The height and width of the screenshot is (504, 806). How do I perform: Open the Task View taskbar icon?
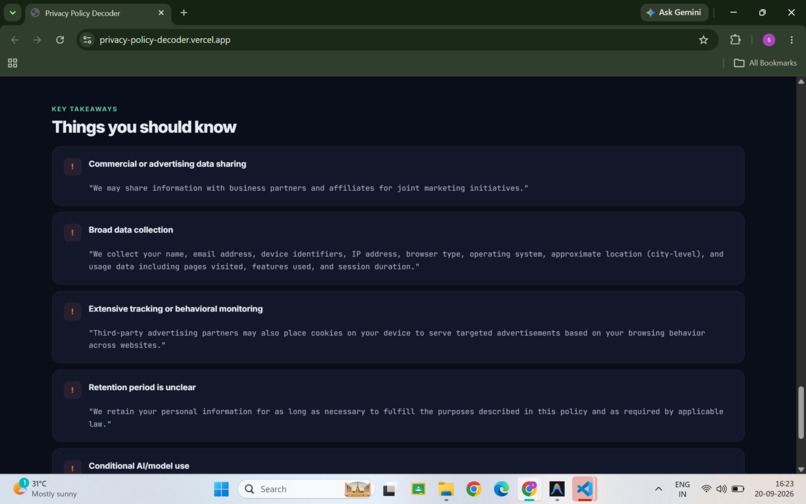pyautogui.click(x=389, y=489)
